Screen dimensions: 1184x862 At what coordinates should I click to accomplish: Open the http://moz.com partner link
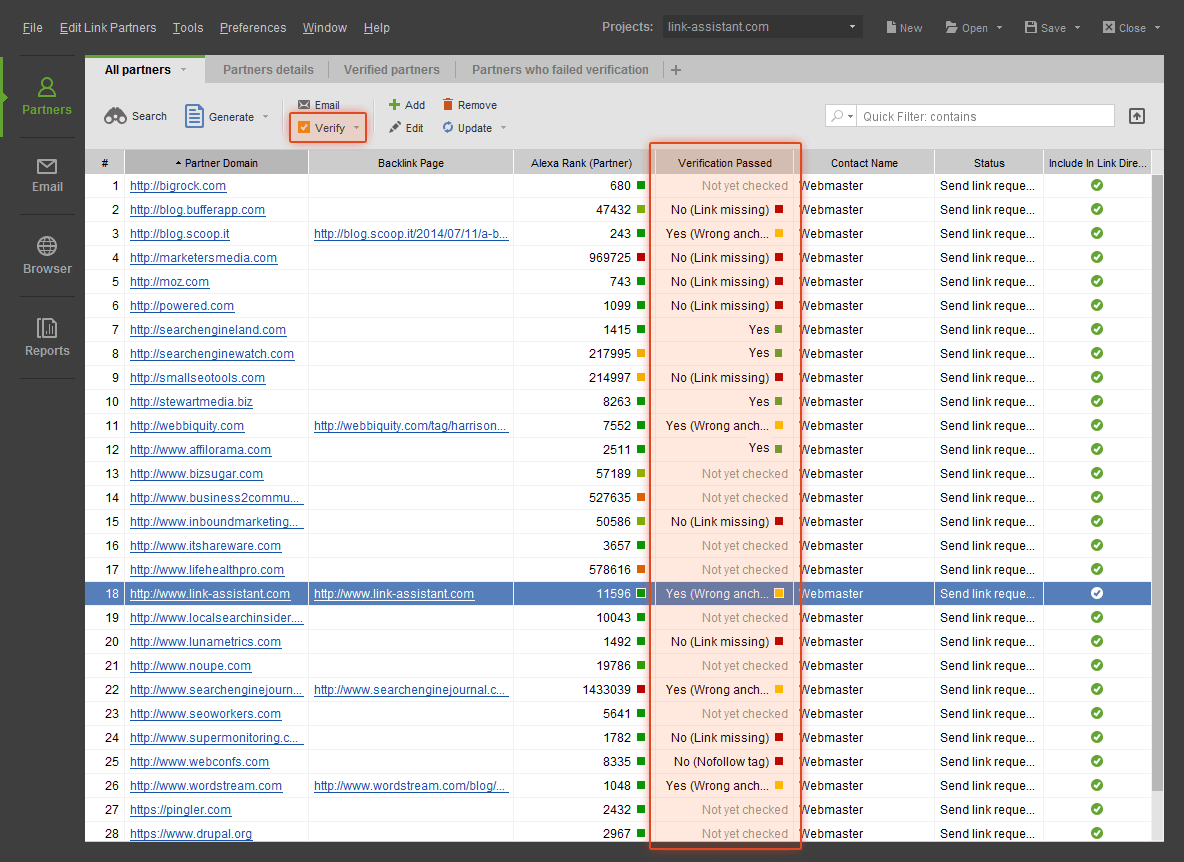click(x=169, y=282)
